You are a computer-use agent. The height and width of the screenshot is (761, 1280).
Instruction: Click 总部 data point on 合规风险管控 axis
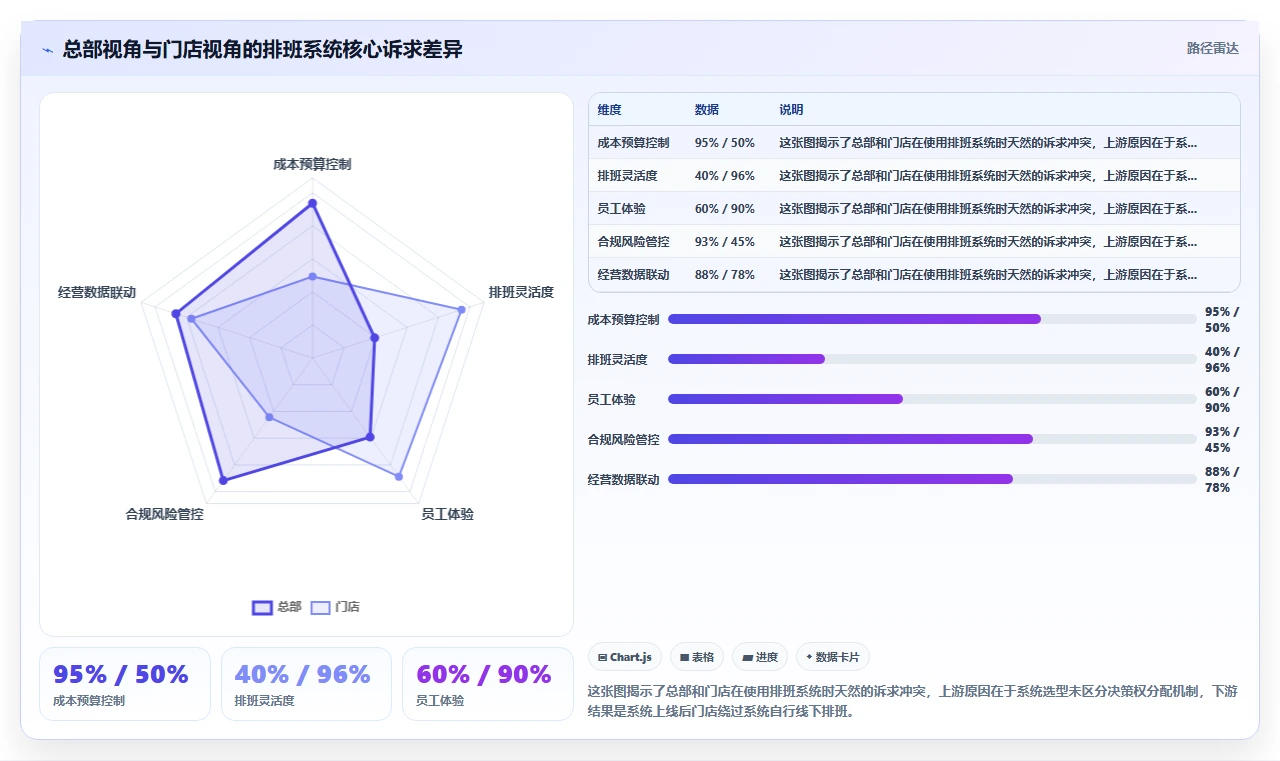point(222,481)
